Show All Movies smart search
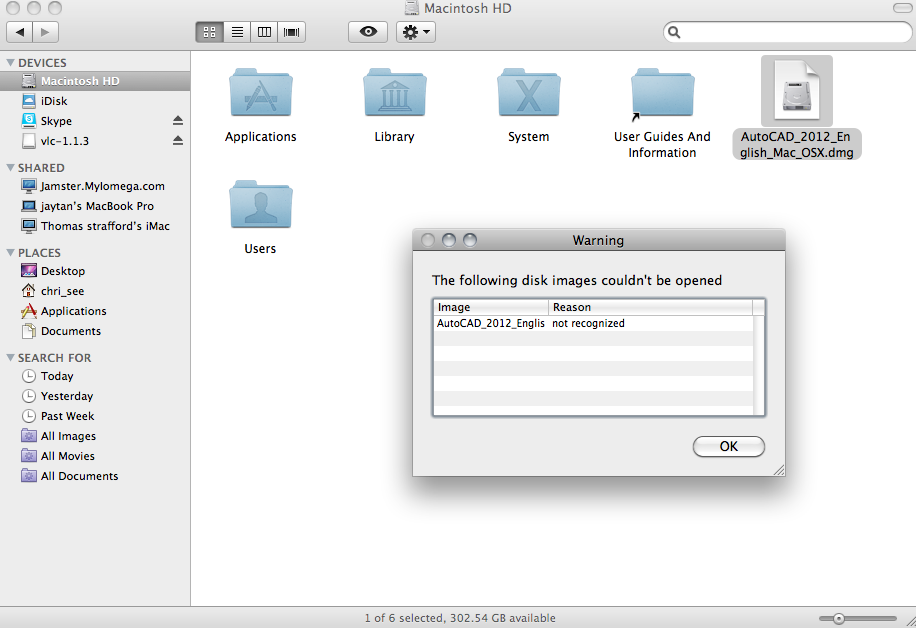Image resolution: width=916 pixels, height=628 pixels. point(95,456)
